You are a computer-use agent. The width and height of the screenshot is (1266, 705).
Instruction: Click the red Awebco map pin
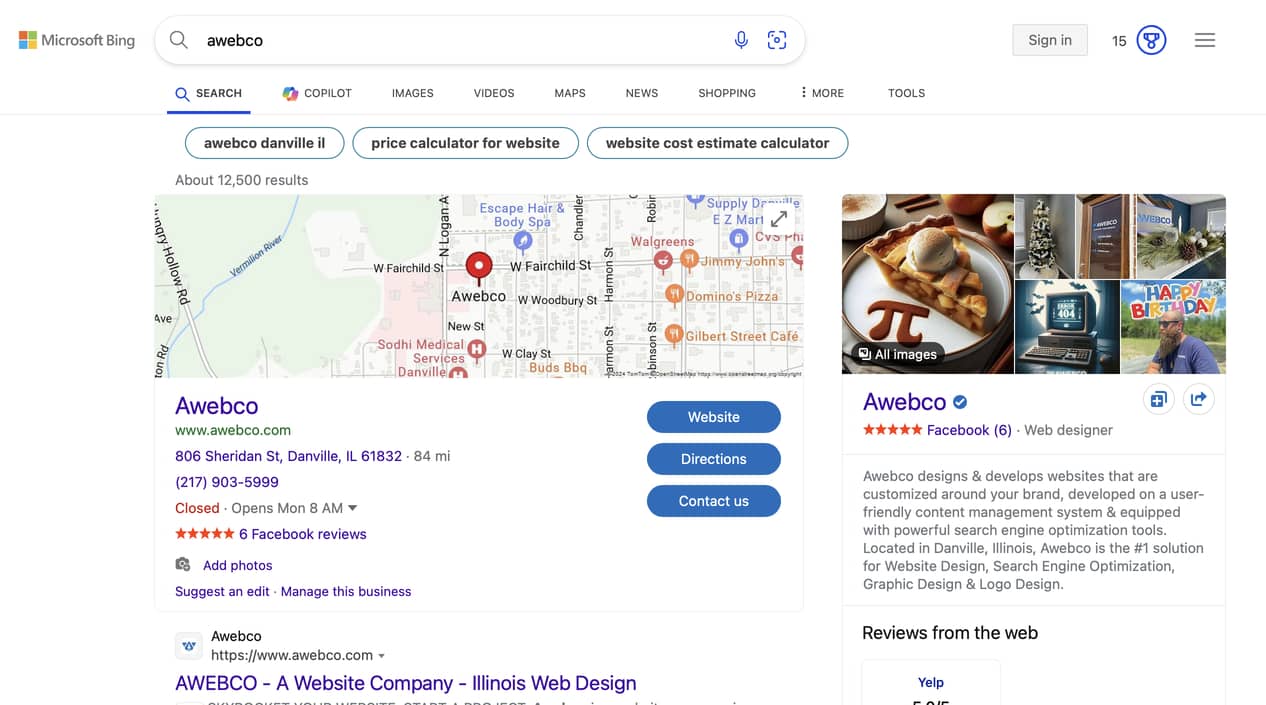(x=479, y=266)
